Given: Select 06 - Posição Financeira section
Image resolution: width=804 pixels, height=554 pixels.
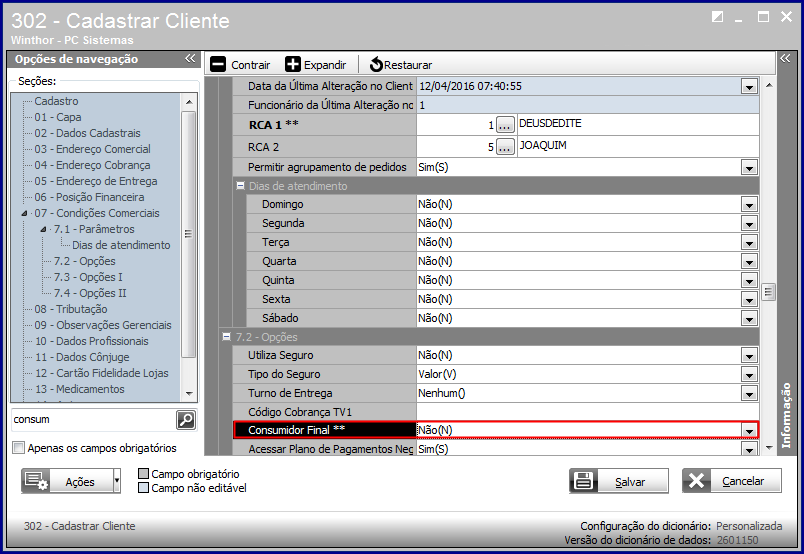Looking at the screenshot, I should tap(89, 197).
